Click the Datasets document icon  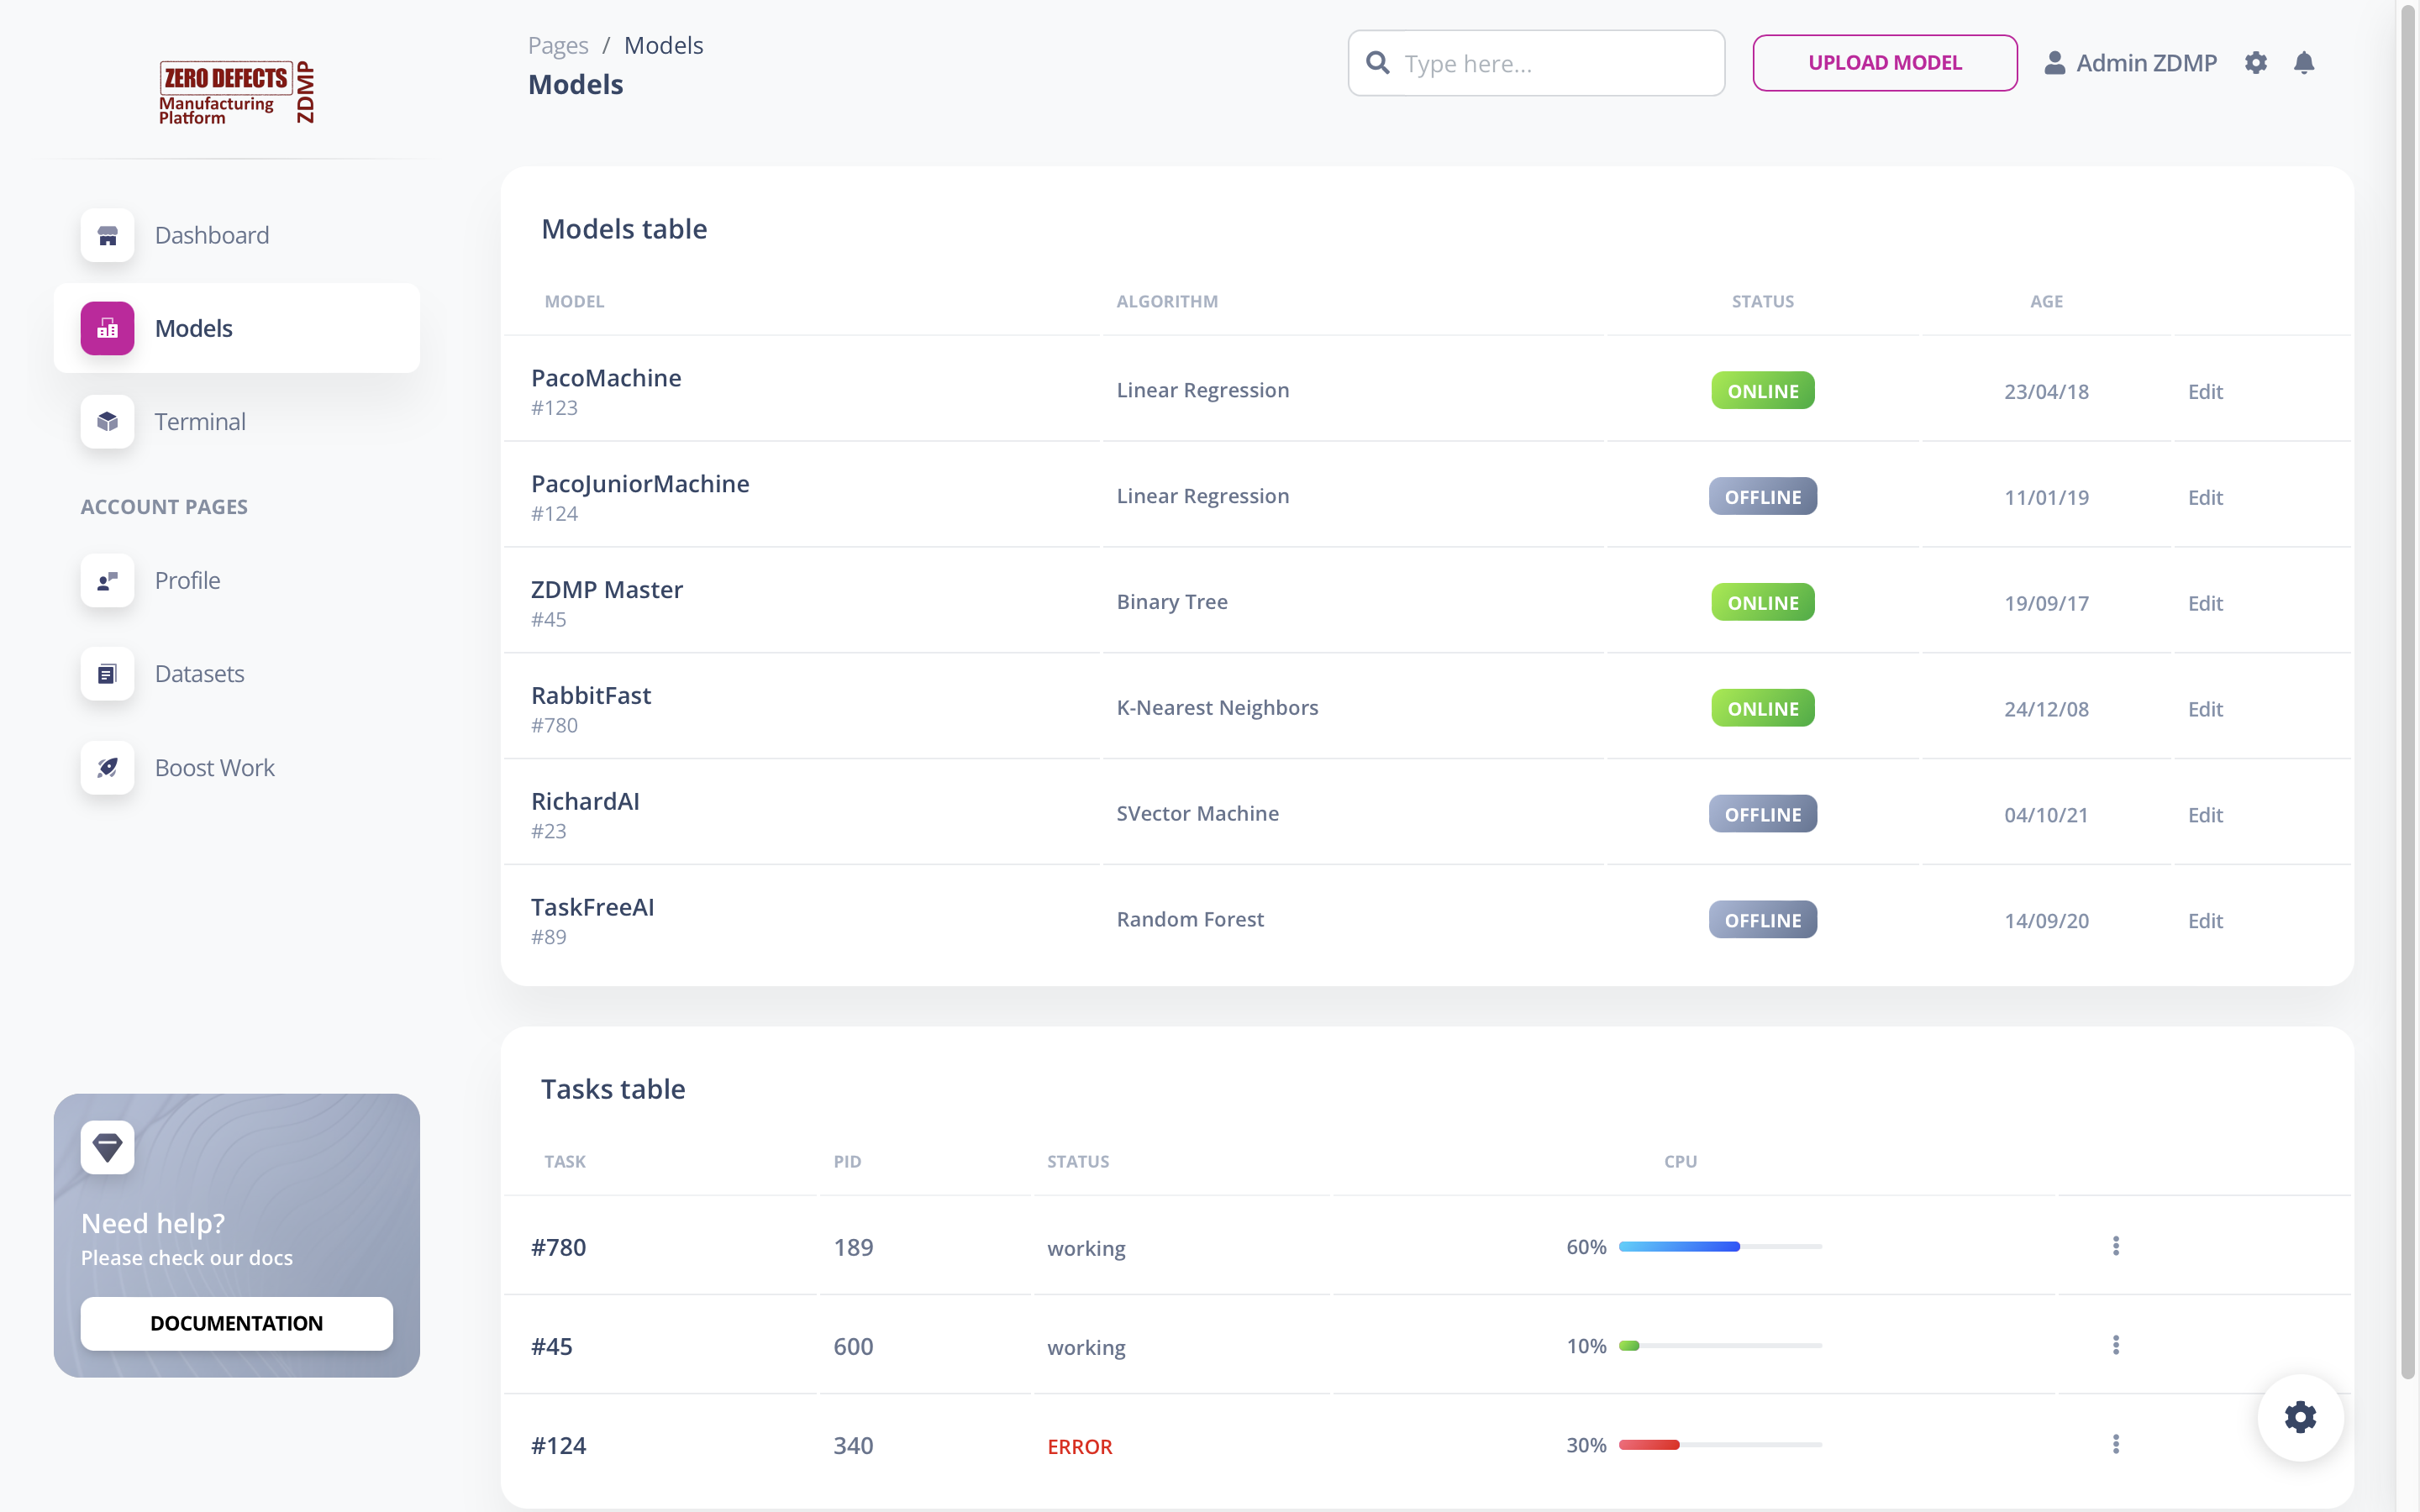pyautogui.click(x=107, y=674)
